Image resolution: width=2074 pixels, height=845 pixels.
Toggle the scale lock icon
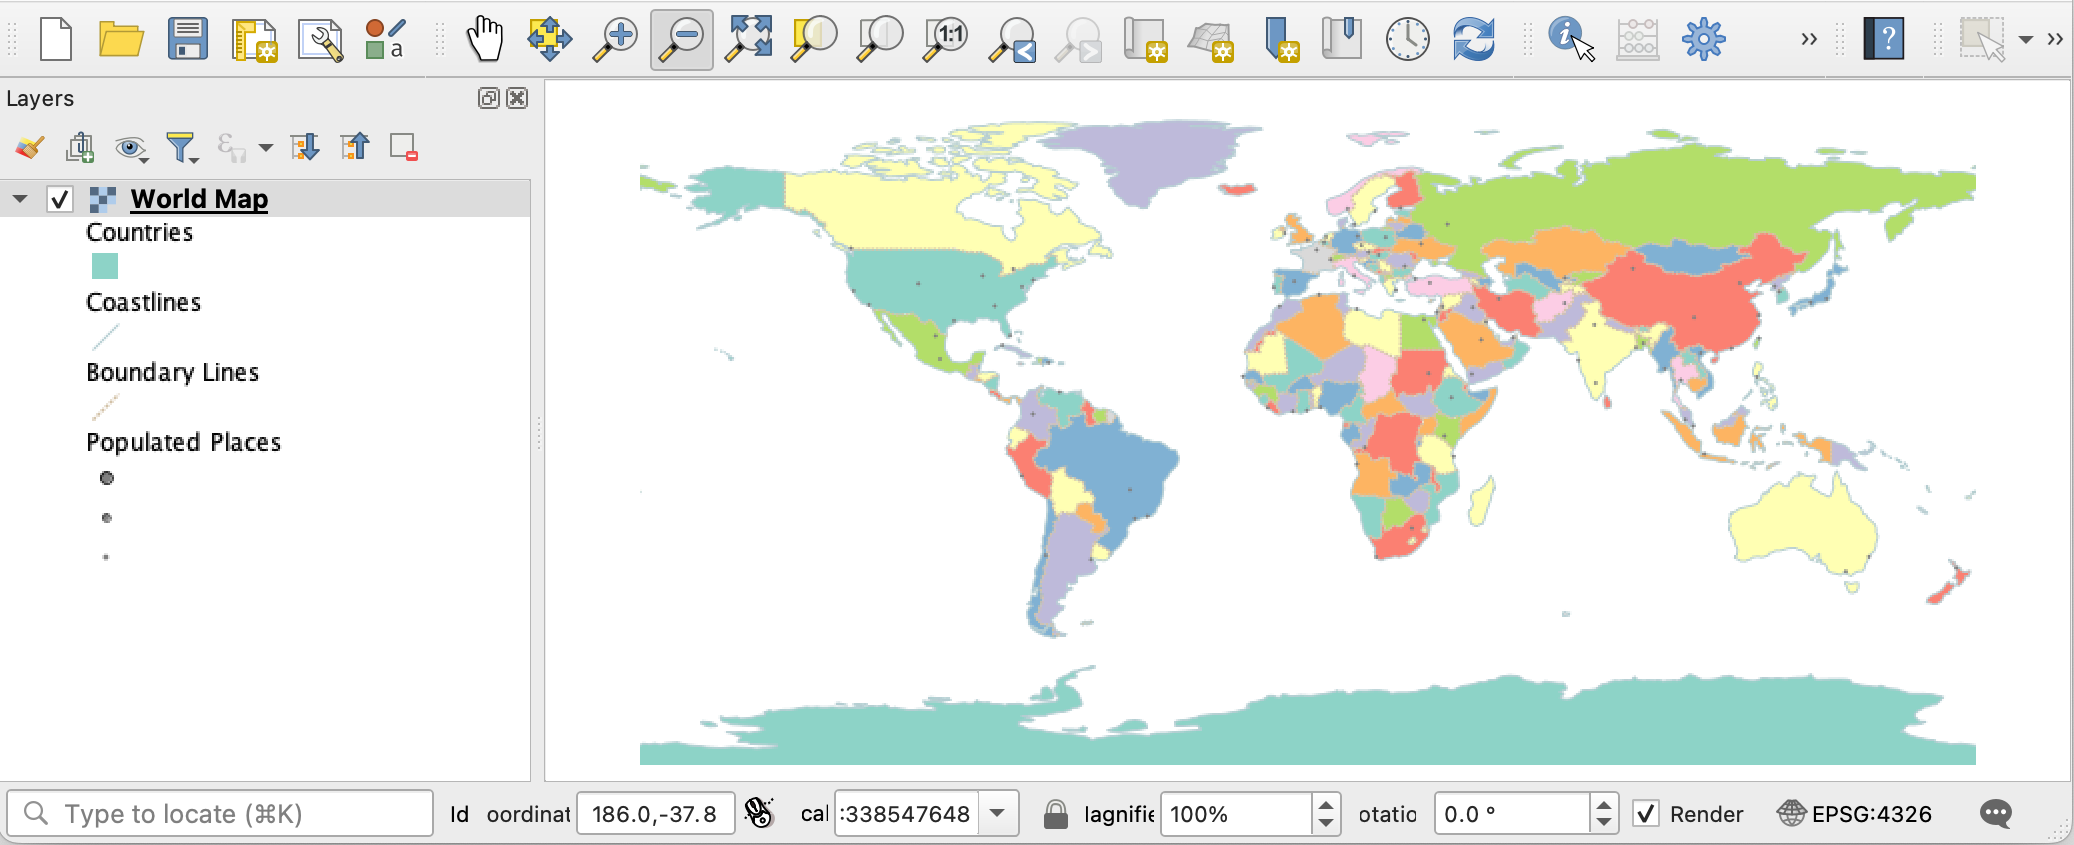(x=1055, y=814)
